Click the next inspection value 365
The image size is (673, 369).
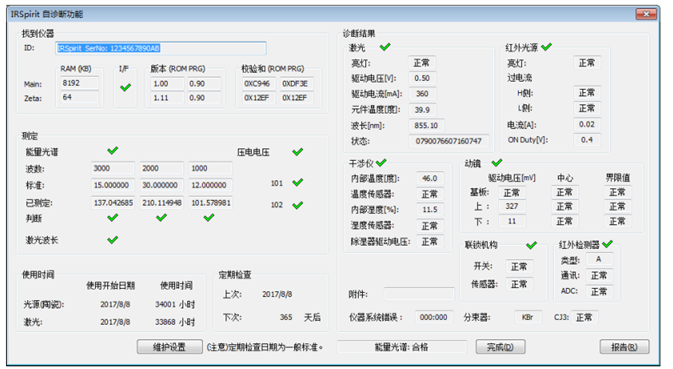click(x=286, y=317)
